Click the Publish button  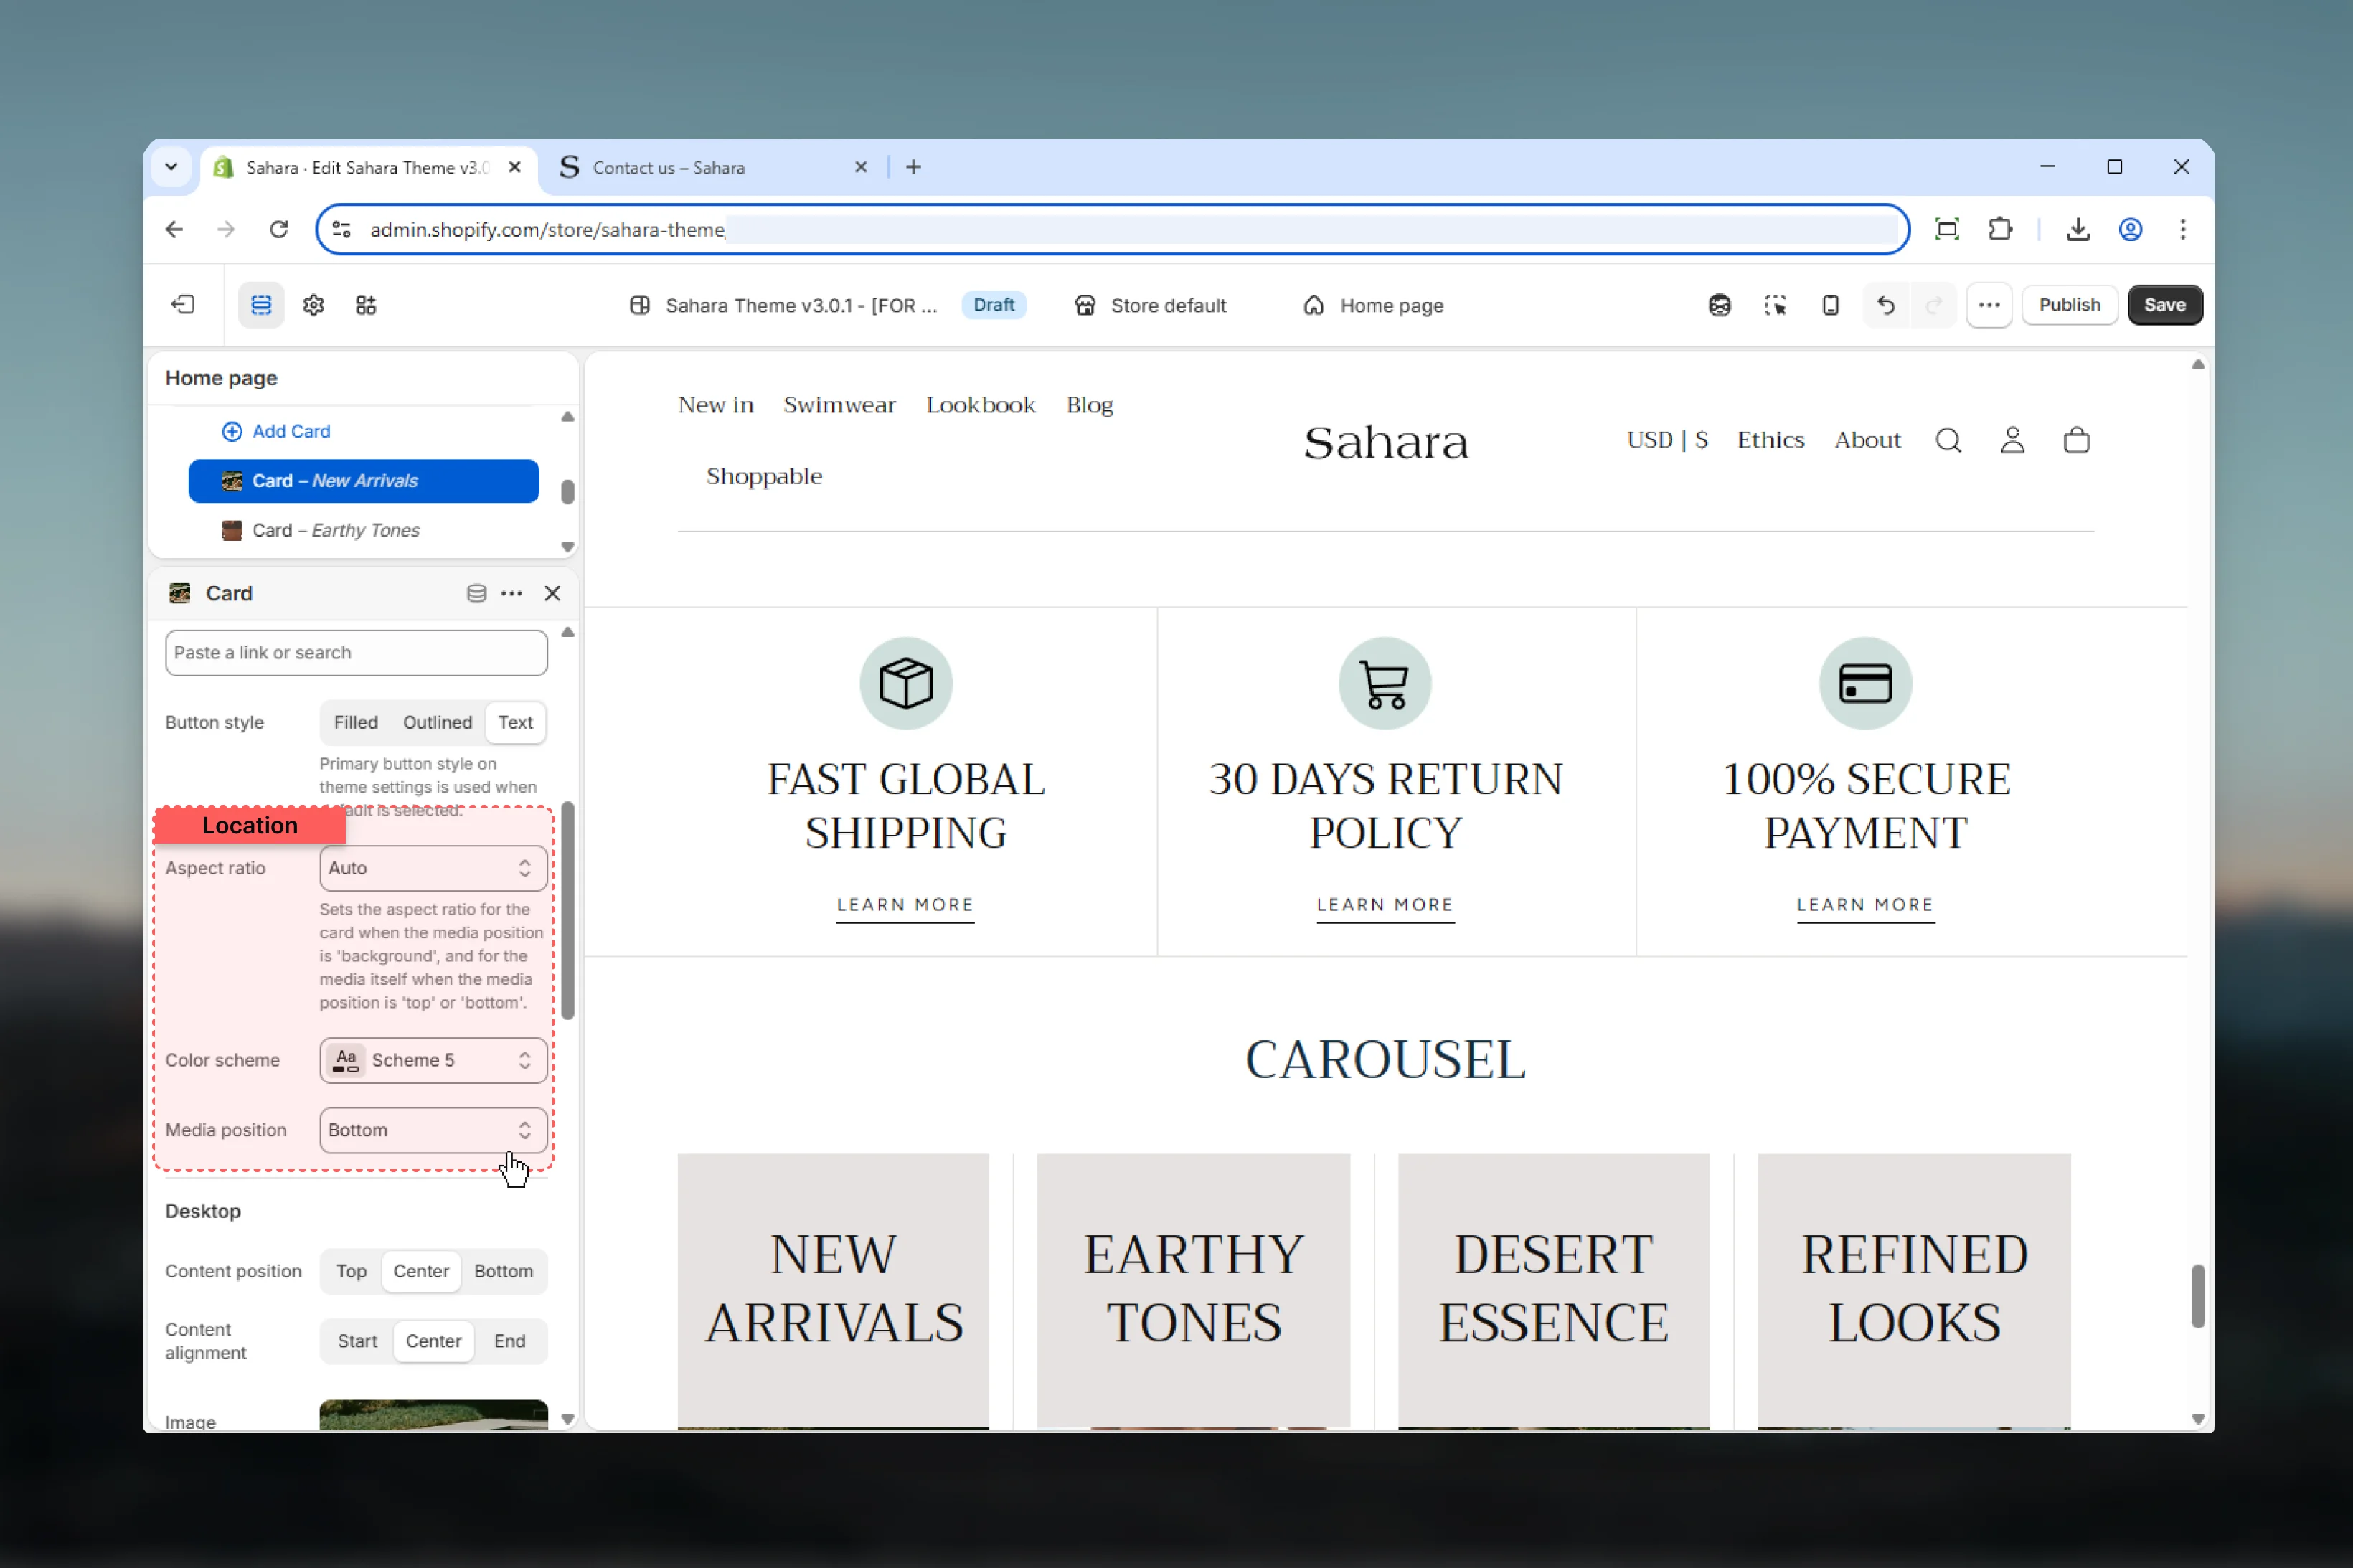click(x=2069, y=305)
